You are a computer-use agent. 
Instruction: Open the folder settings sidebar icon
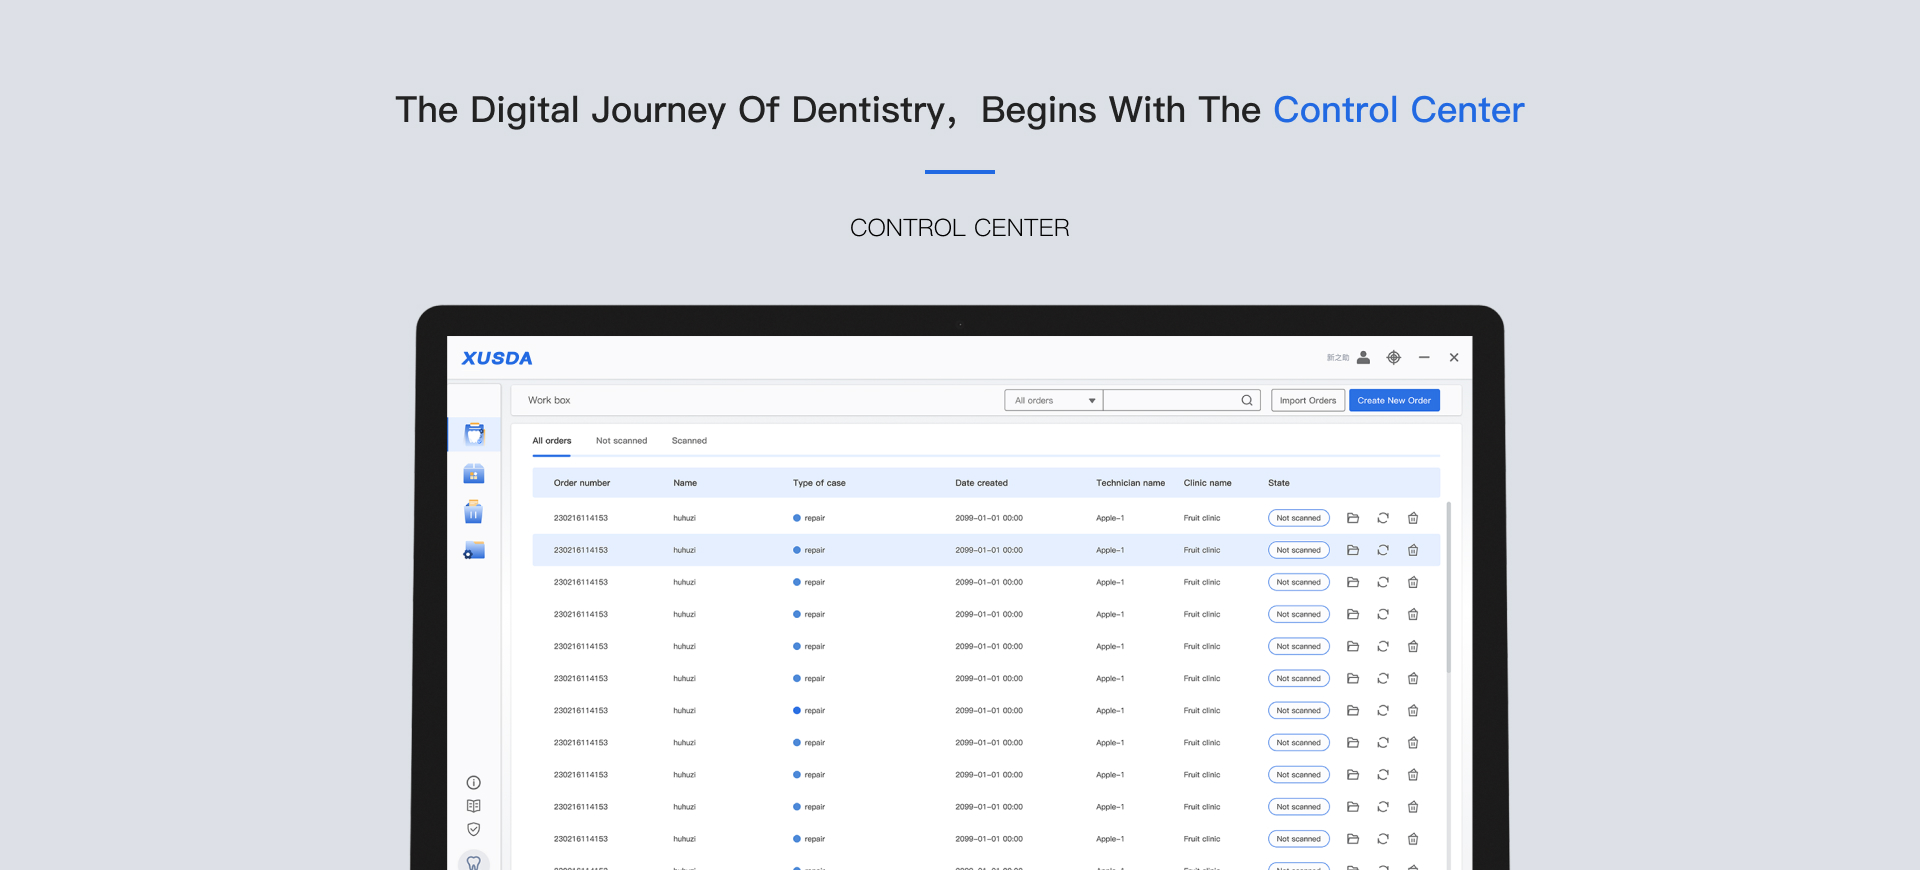click(474, 551)
